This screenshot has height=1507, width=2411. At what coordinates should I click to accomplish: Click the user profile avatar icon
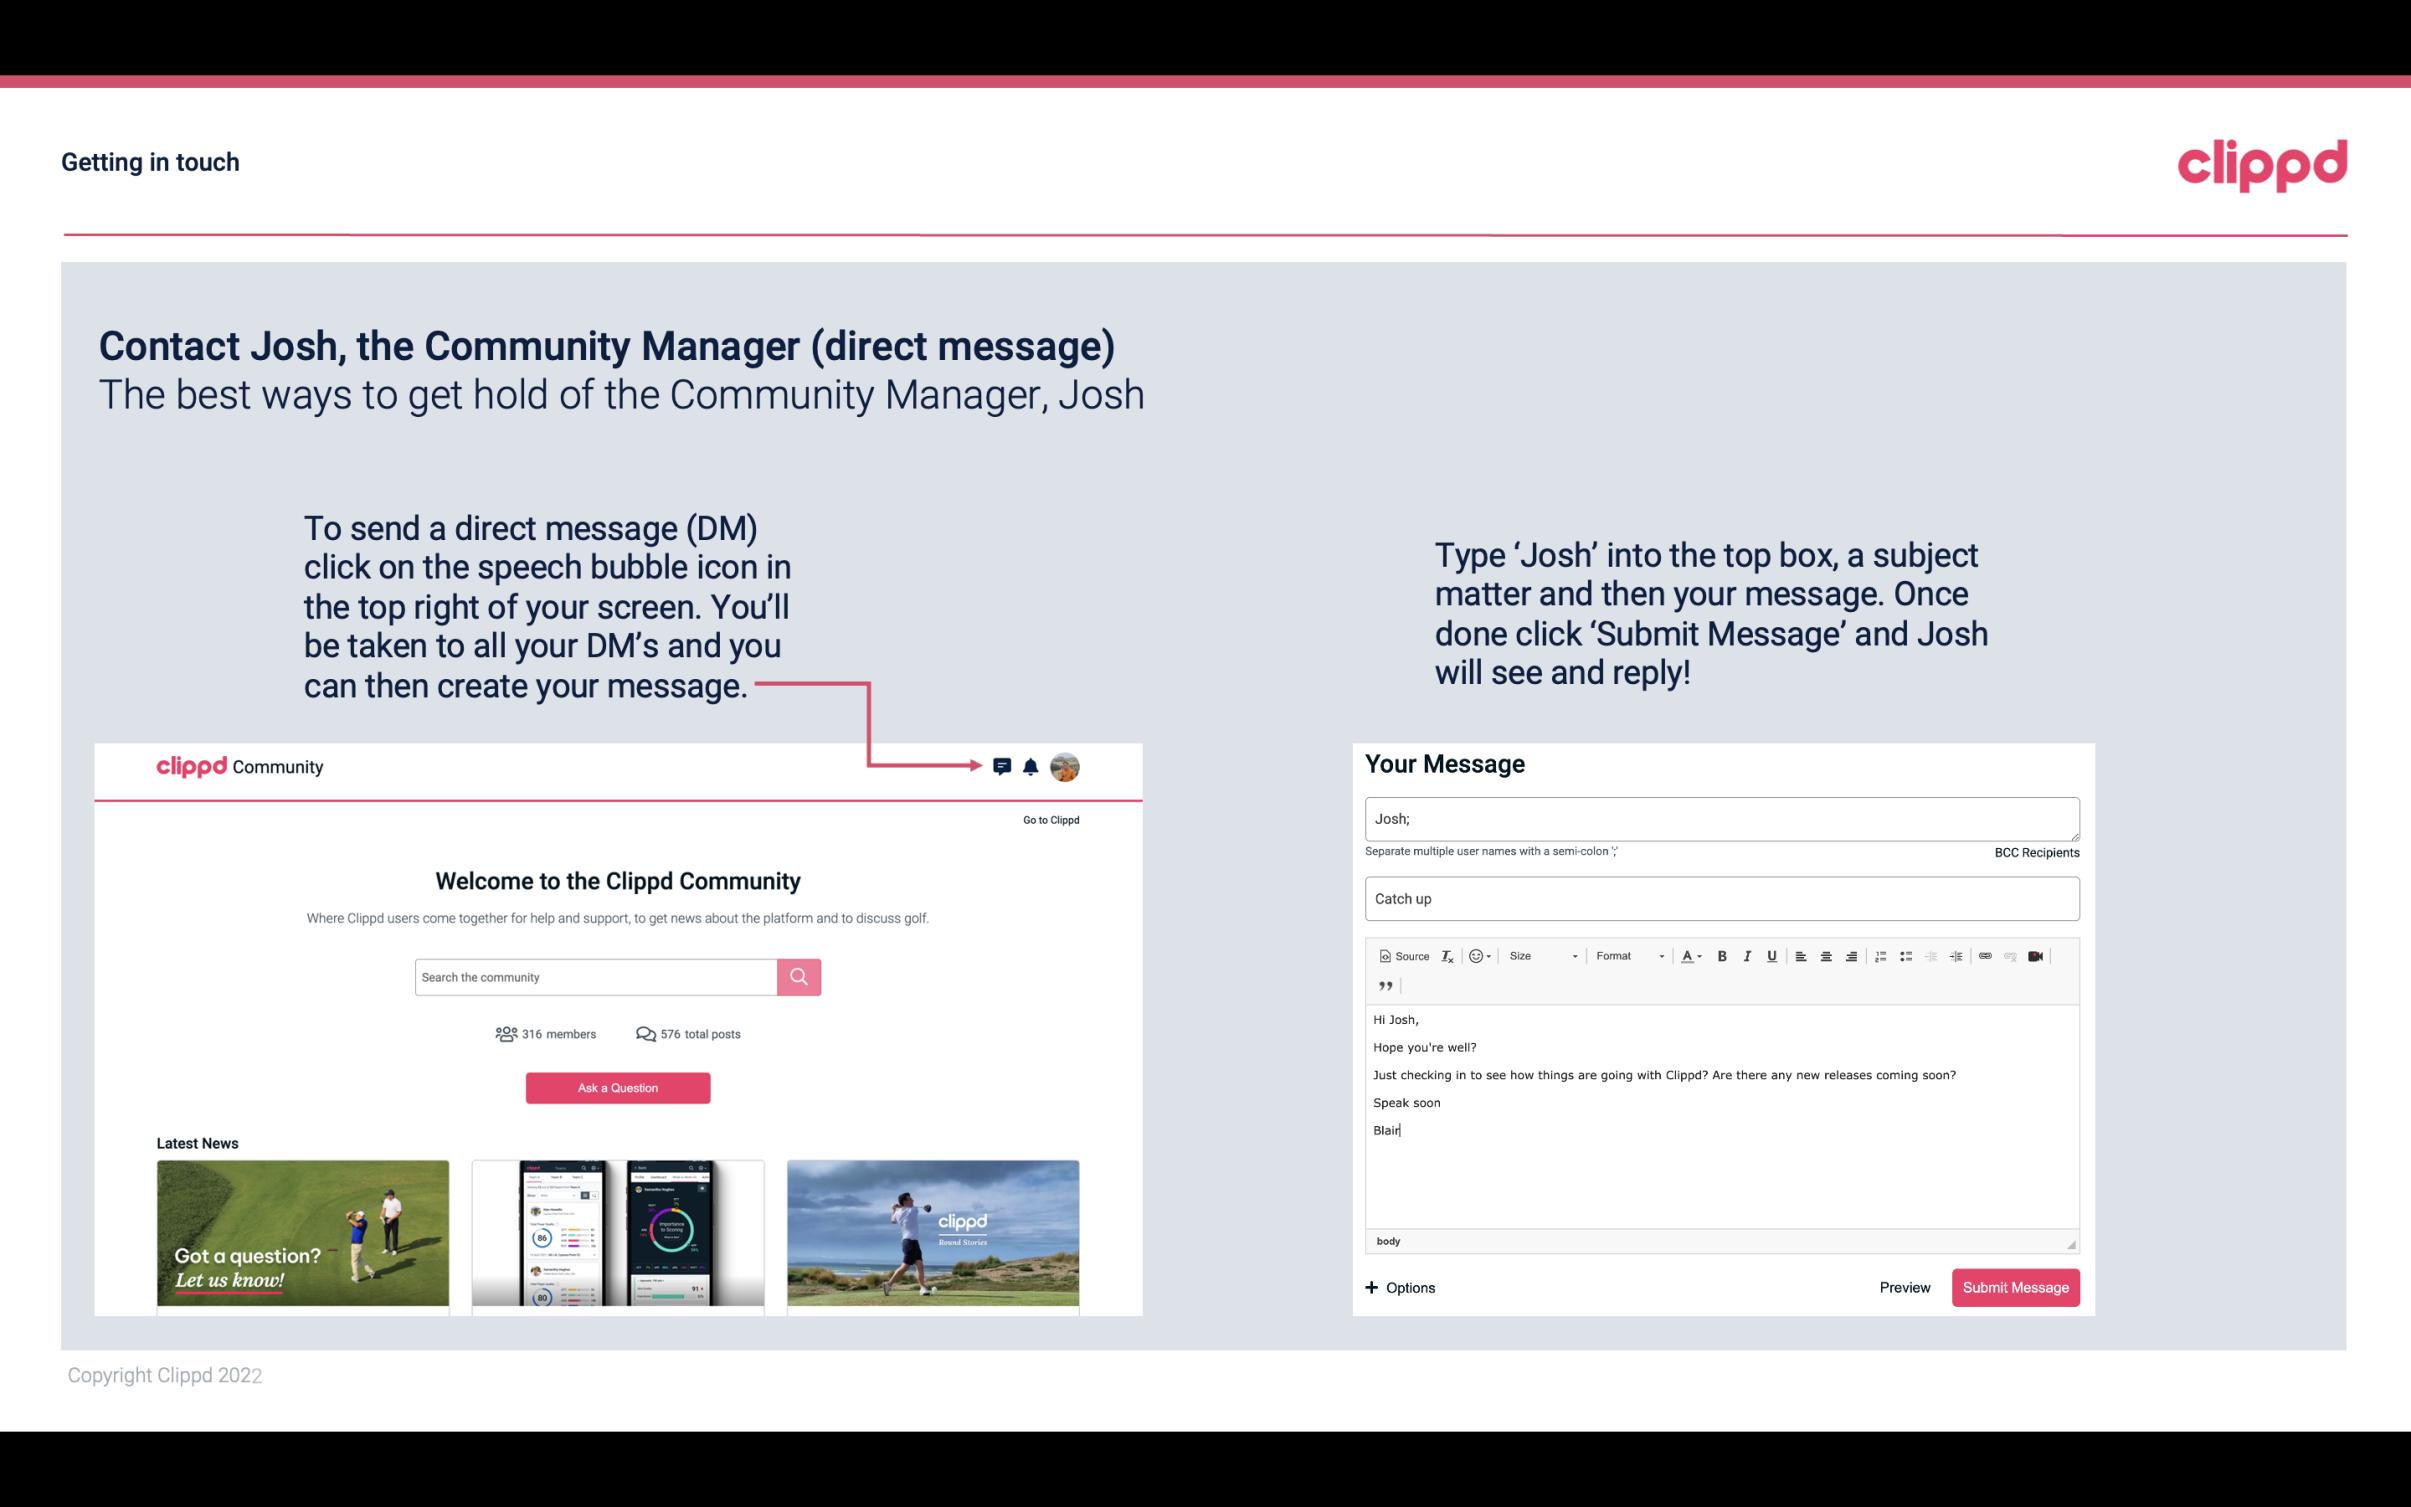pos(1066,766)
